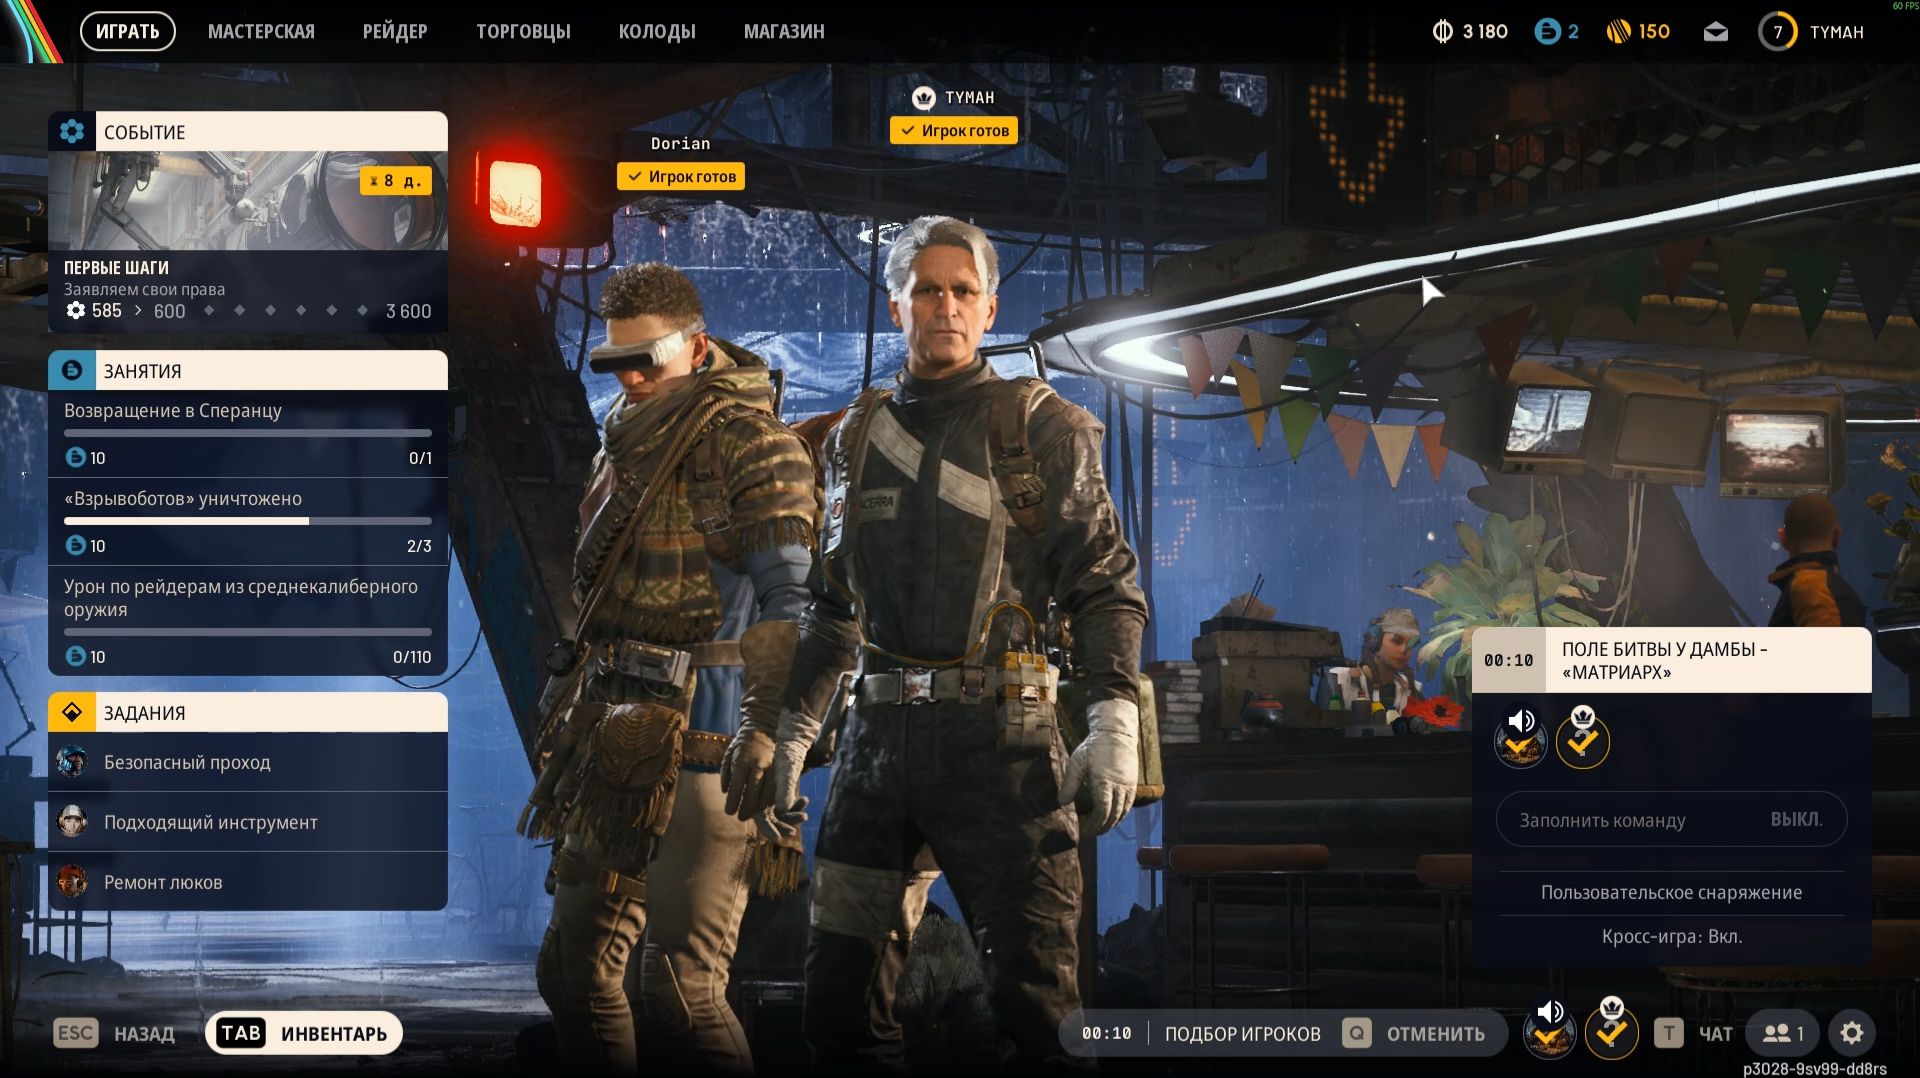The height and width of the screenshot is (1078, 1920).
Task: Click the СОБЫТИЕ panel title
Action: (x=145, y=132)
